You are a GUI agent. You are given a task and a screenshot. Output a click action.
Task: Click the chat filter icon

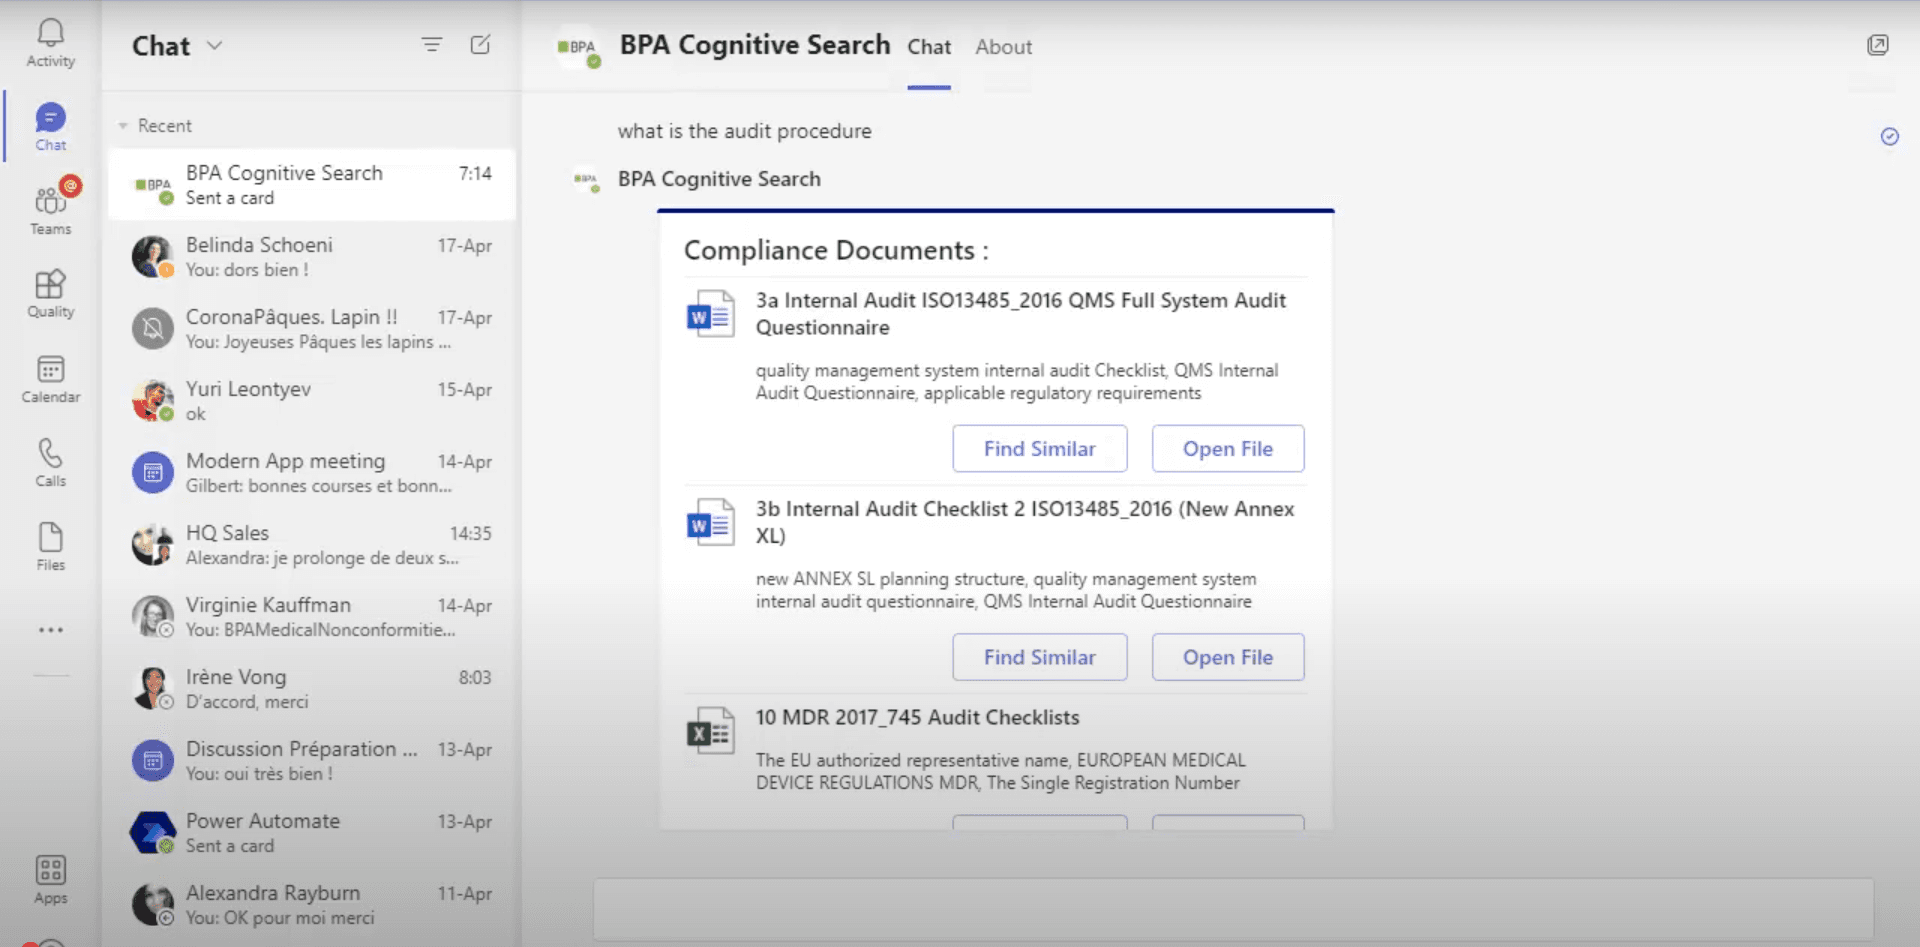pos(431,45)
